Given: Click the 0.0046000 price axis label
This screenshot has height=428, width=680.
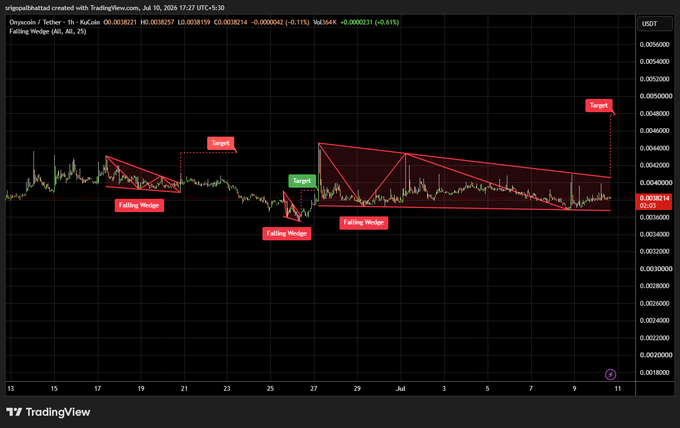Looking at the screenshot, I should tap(654, 131).
